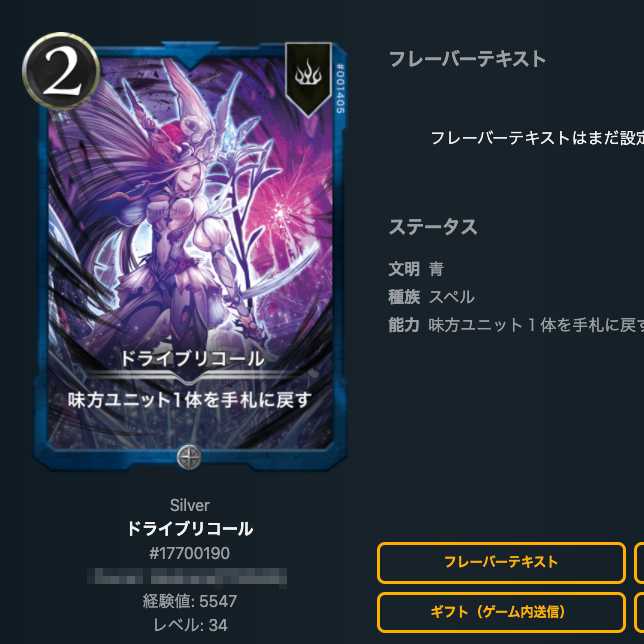Click the レベル: 34 level text
Viewport: 644px width, 644px height.
tap(190, 625)
